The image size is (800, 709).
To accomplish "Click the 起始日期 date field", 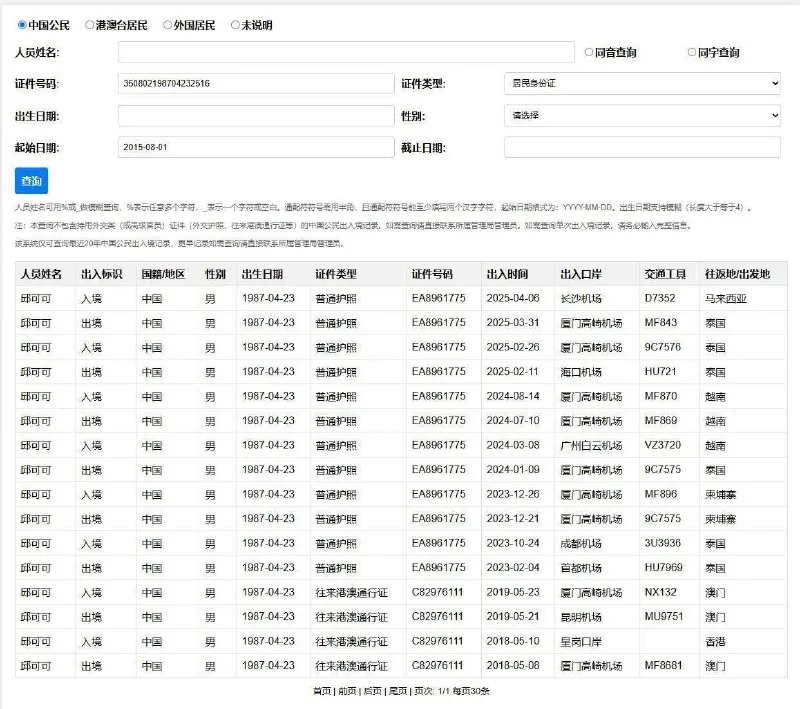I will click(256, 148).
